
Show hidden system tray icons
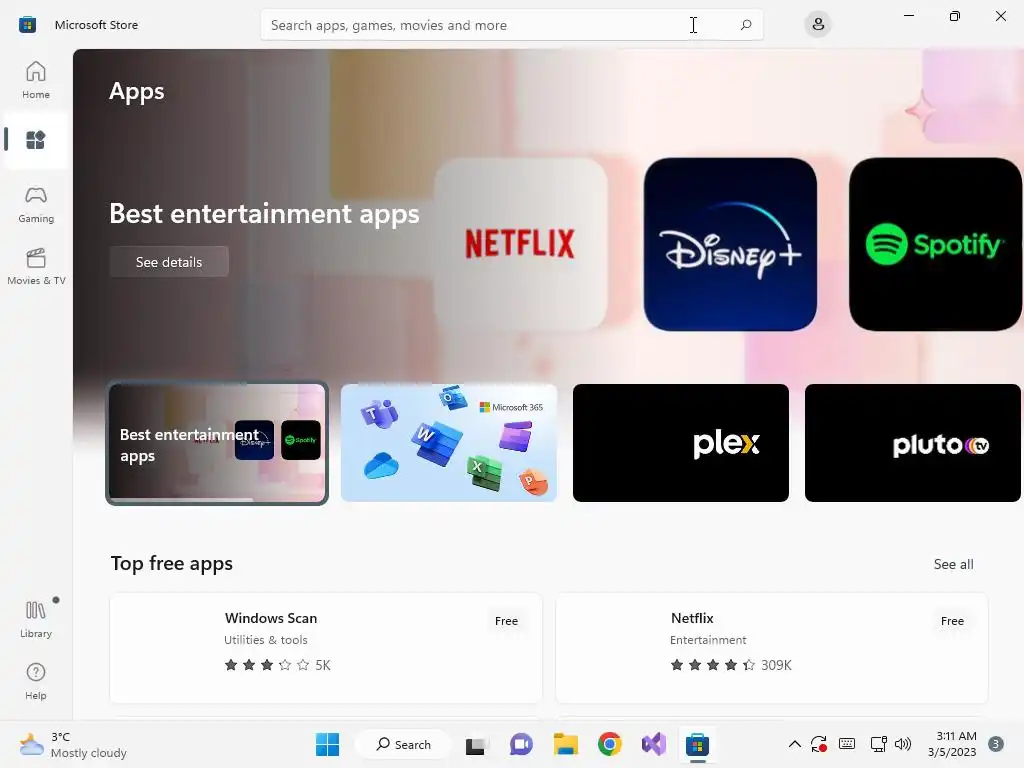[795, 744]
